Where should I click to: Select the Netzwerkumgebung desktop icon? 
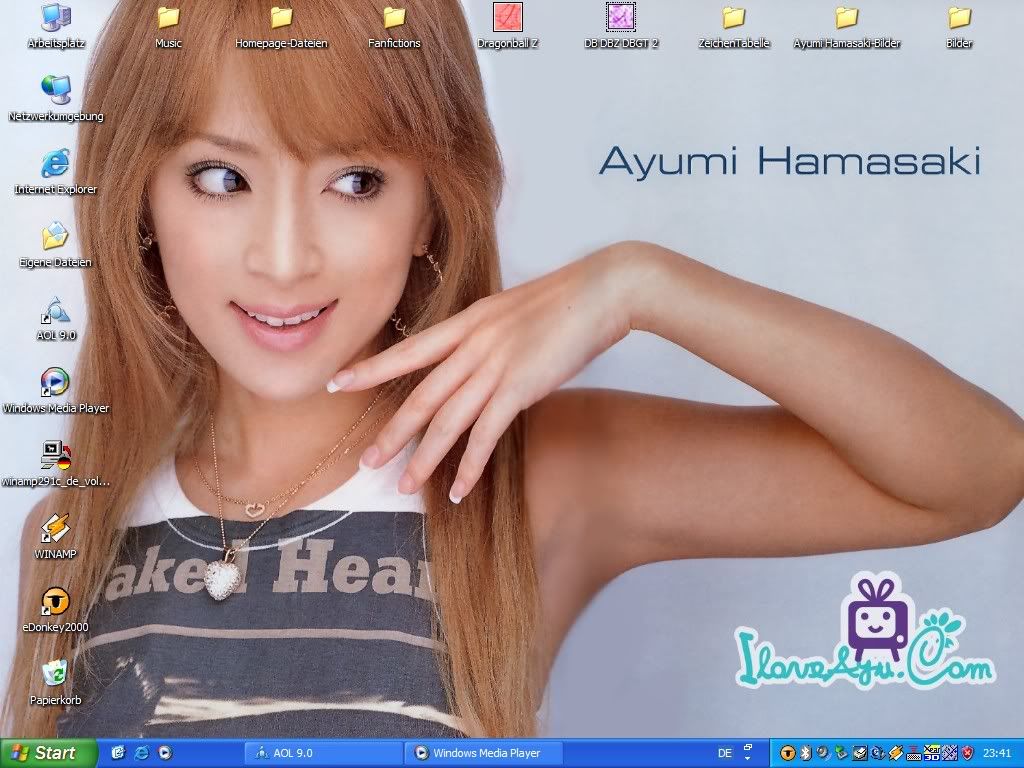[x=56, y=99]
